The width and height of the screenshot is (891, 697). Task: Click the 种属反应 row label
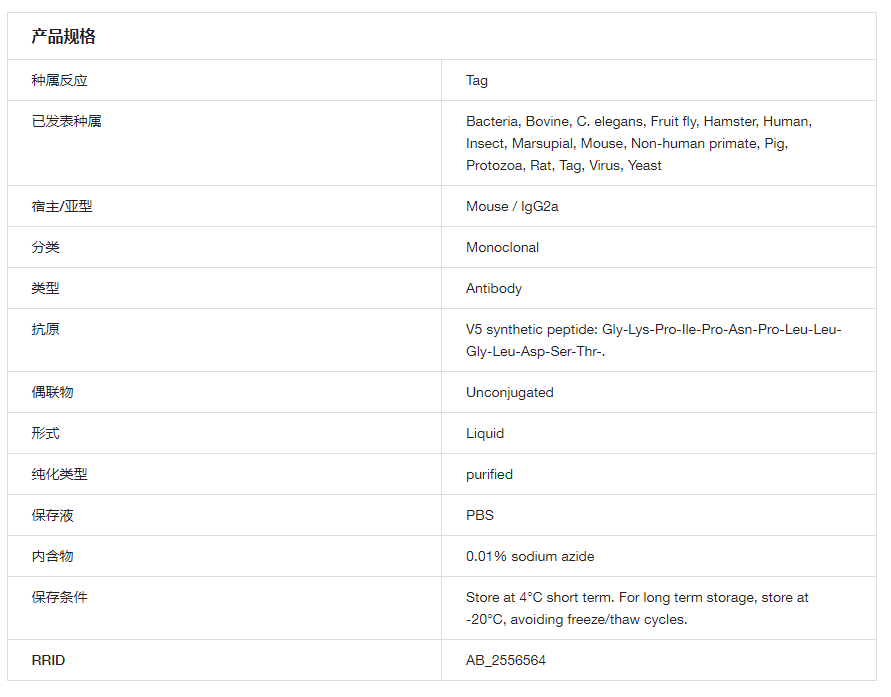tap(59, 80)
